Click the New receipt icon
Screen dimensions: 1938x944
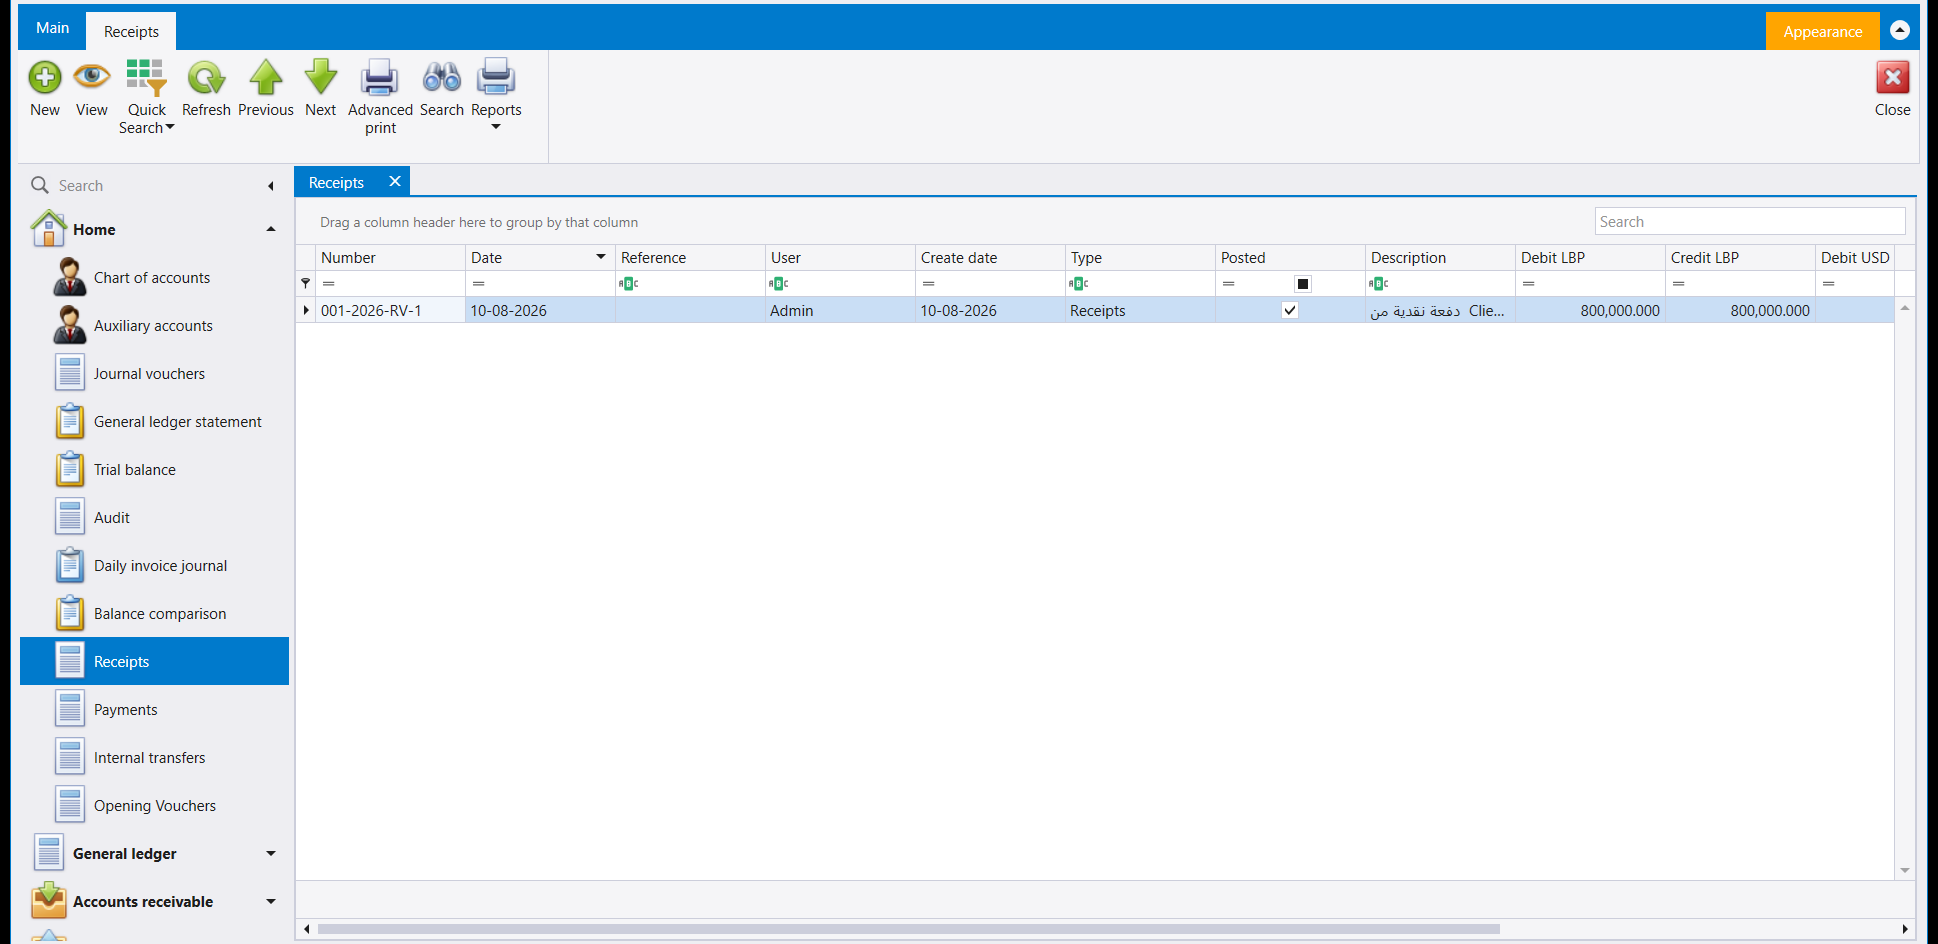[x=45, y=78]
